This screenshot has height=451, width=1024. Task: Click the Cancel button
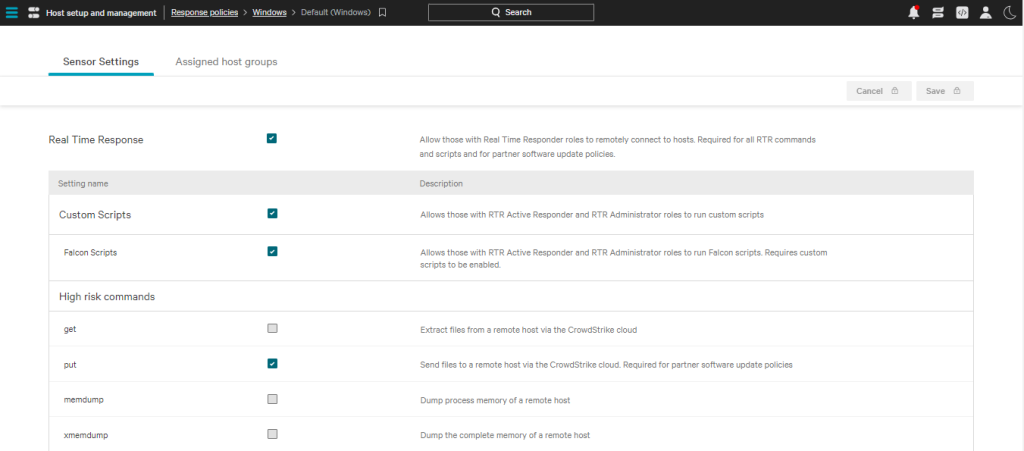pyautogui.click(x=879, y=91)
